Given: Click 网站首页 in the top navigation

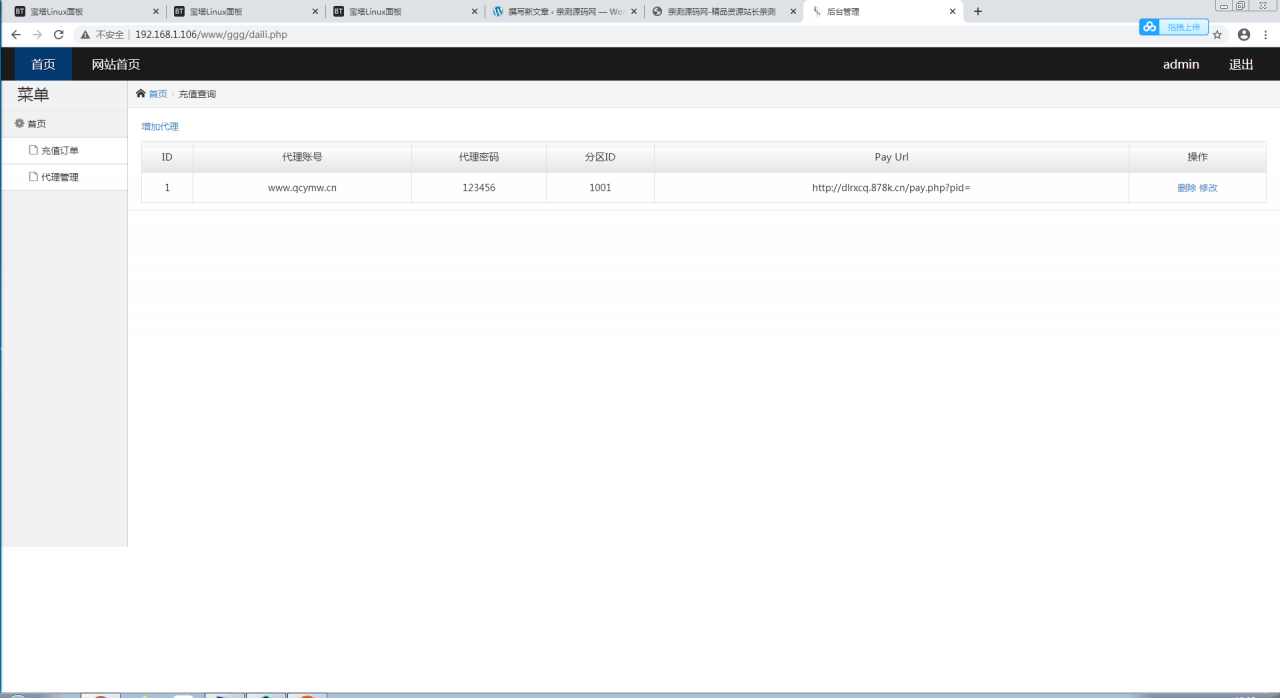Looking at the screenshot, I should [116, 64].
